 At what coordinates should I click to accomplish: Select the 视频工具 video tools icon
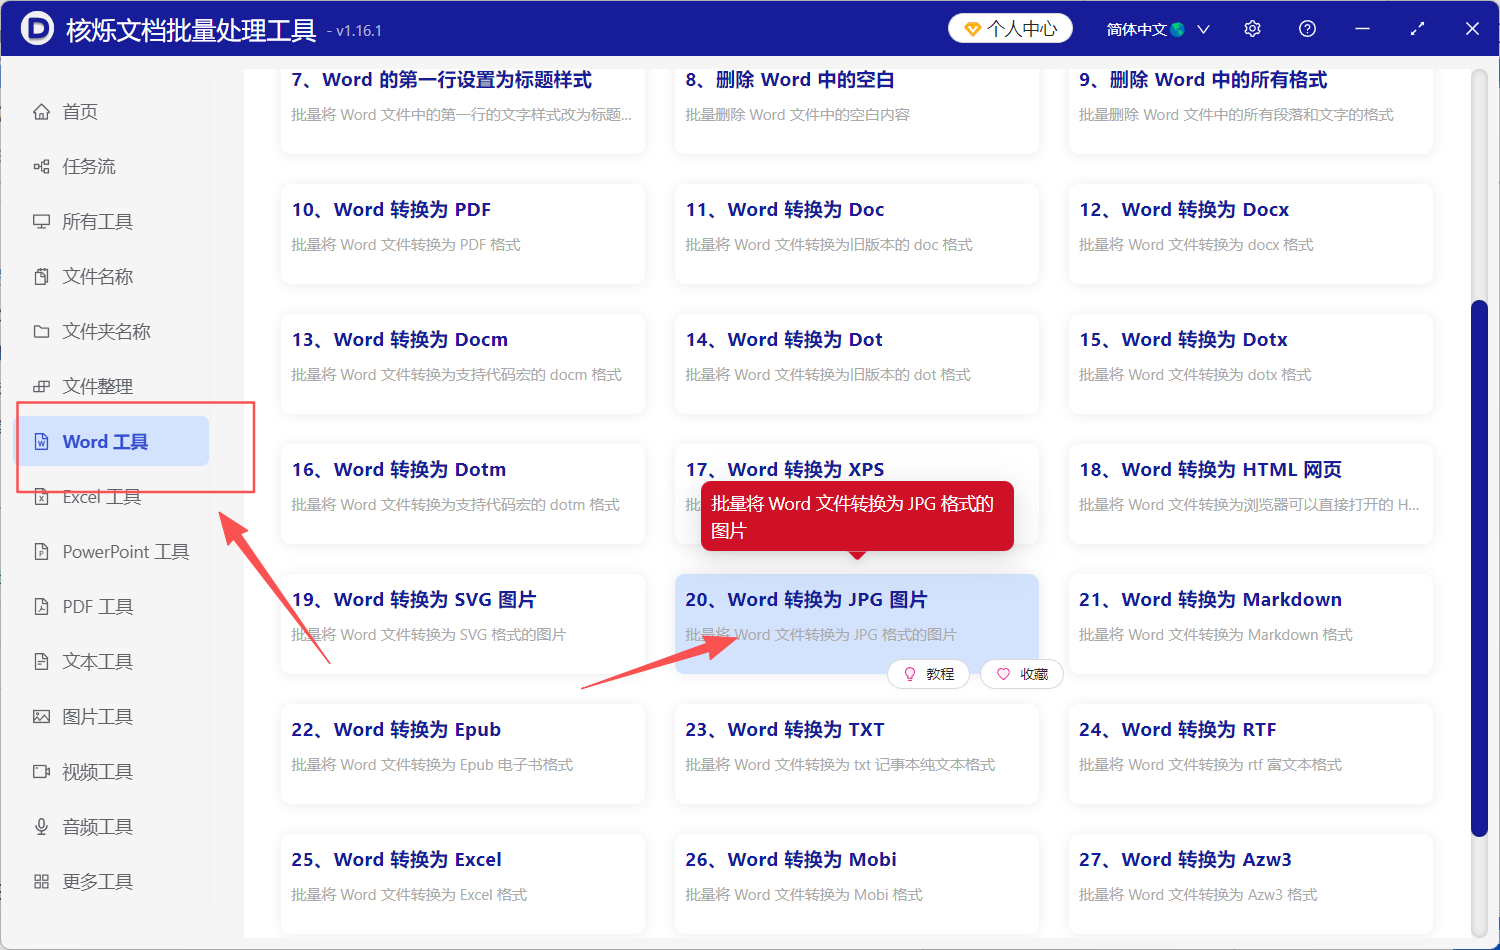[x=42, y=771]
